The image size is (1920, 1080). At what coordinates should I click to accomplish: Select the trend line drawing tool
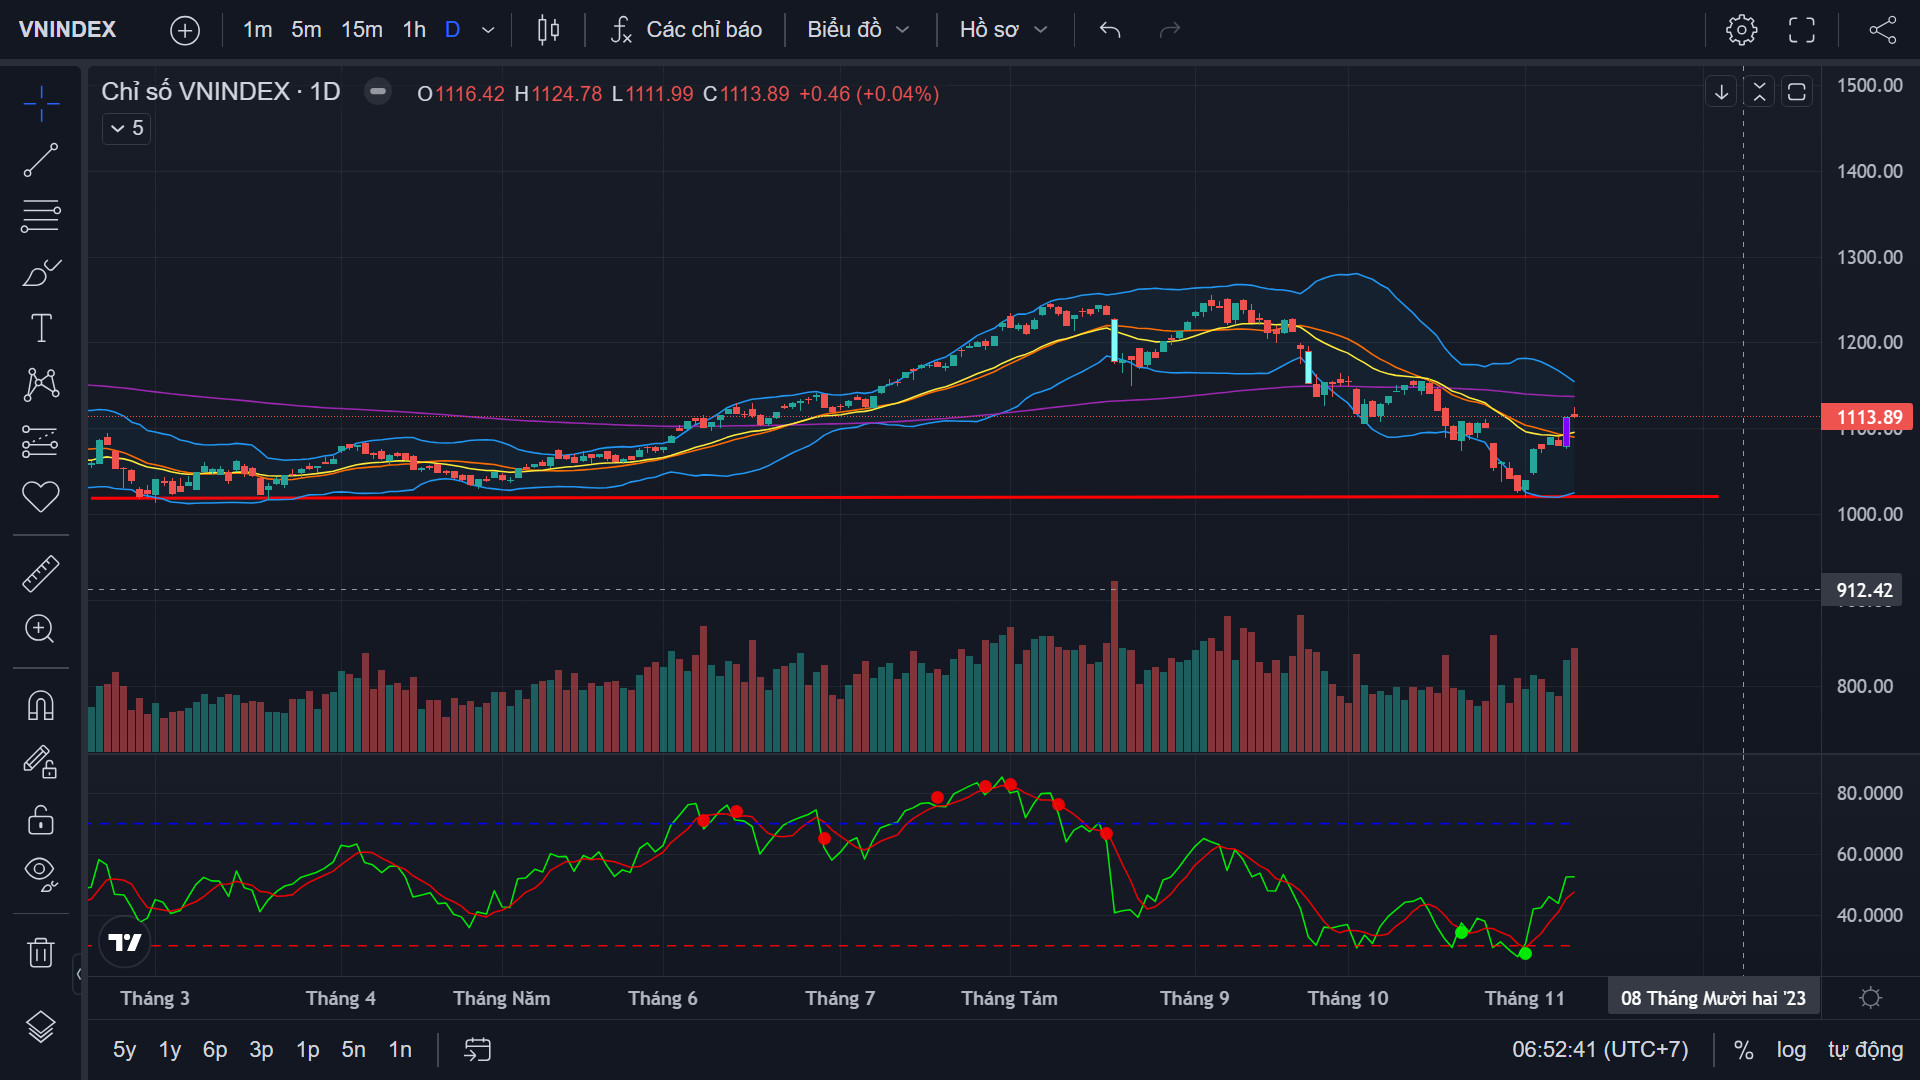pos(40,160)
